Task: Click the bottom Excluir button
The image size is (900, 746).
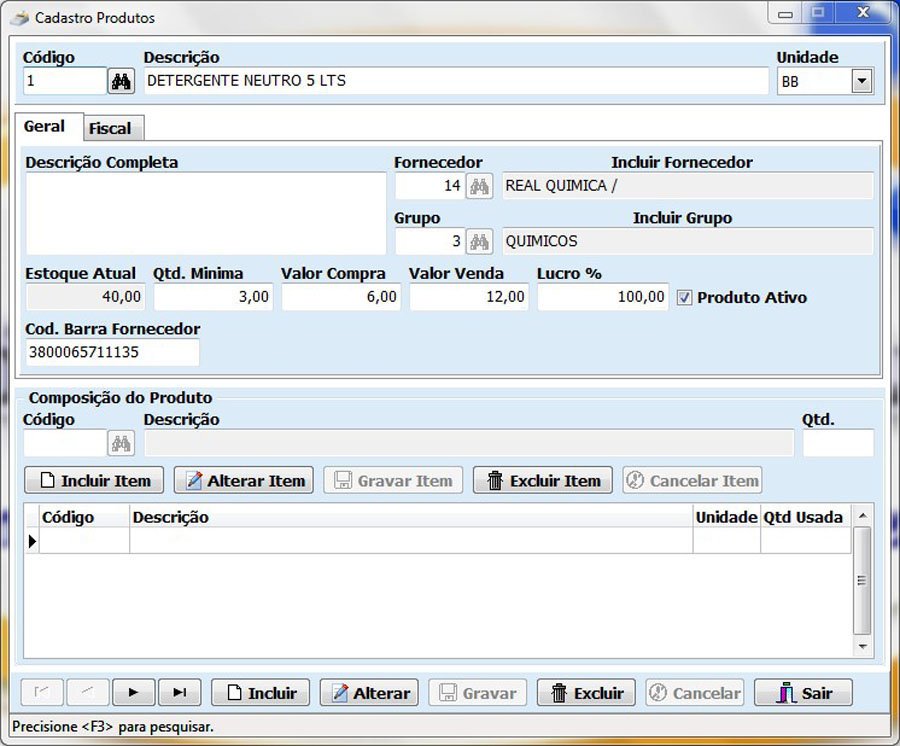Action: (586, 692)
